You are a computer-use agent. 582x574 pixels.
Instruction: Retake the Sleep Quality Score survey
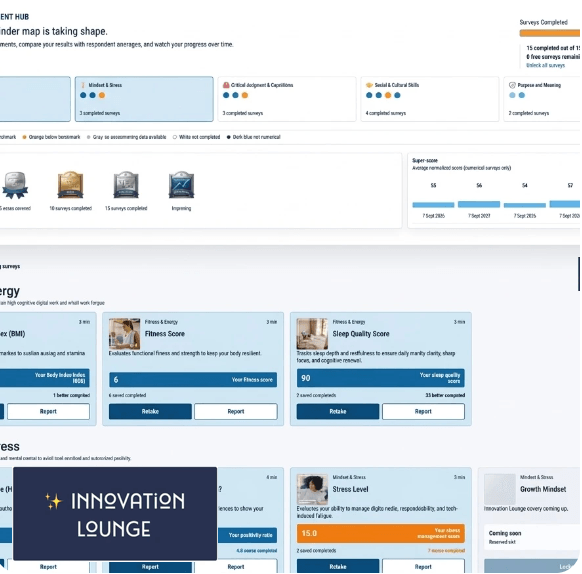coord(338,411)
